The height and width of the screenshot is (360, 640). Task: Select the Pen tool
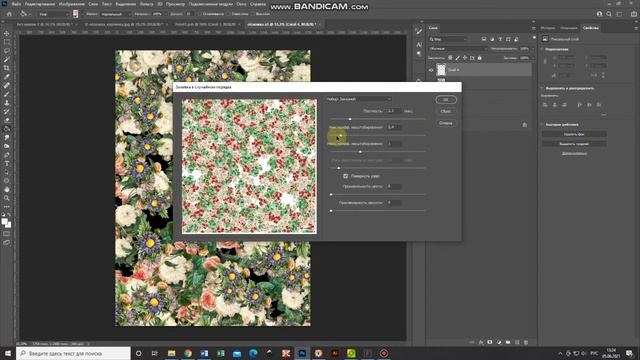tap(7, 155)
